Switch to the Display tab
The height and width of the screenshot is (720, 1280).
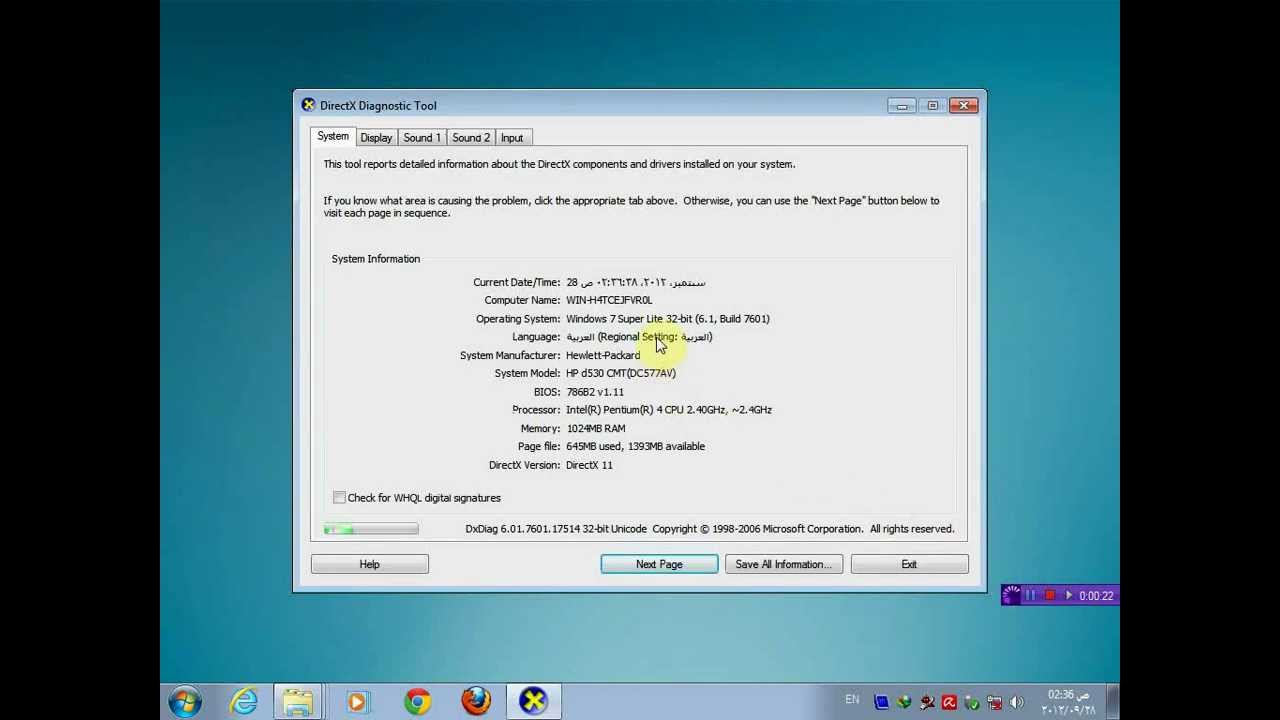pos(376,138)
